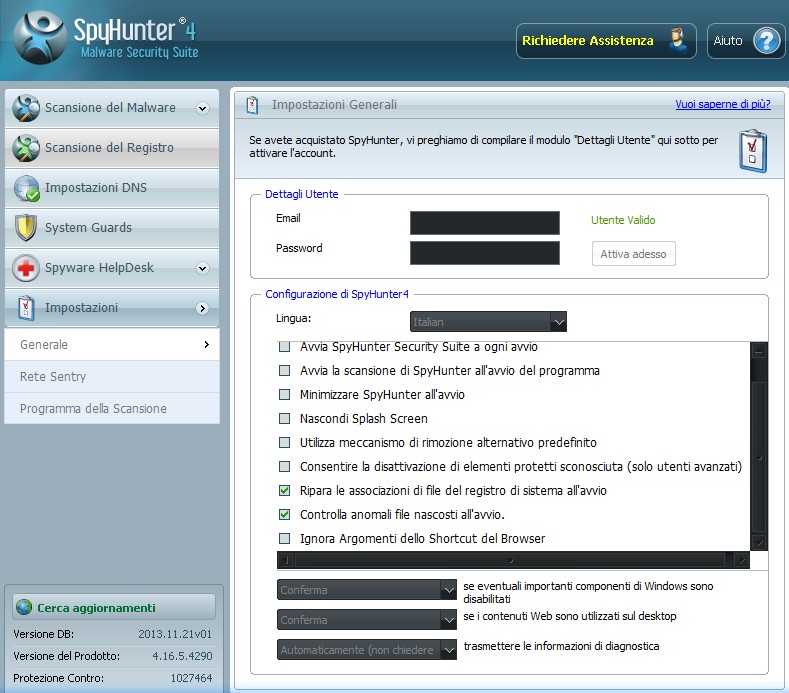Click the clipboard icon beside Impostazioni Generali title
This screenshot has width=789, height=693.
[252, 105]
